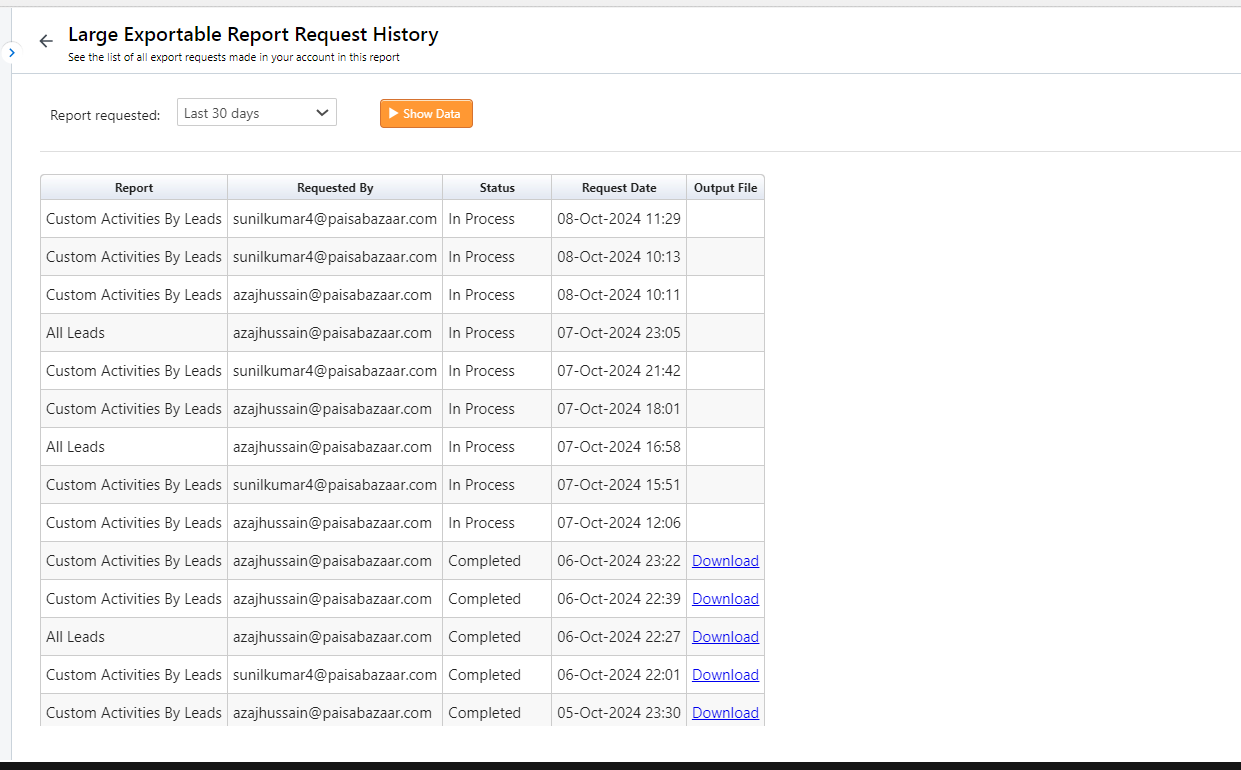Click the Status column header
The width and height of the screenshot is (1241, 770).
pos(497,188)
